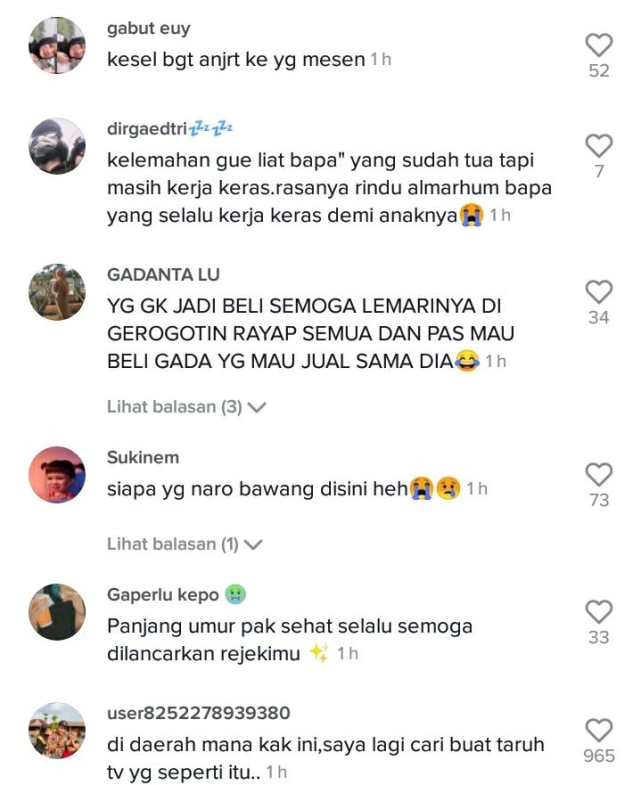Open user8252278939380's avatar

pyautogui.click(x=57, y=730)
